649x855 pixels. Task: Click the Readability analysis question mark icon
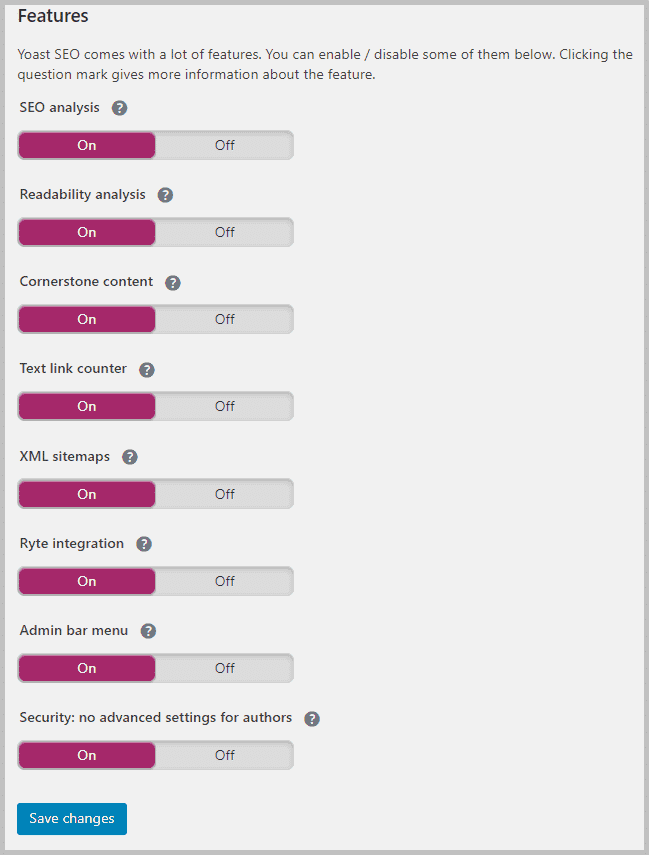point(165,195)
